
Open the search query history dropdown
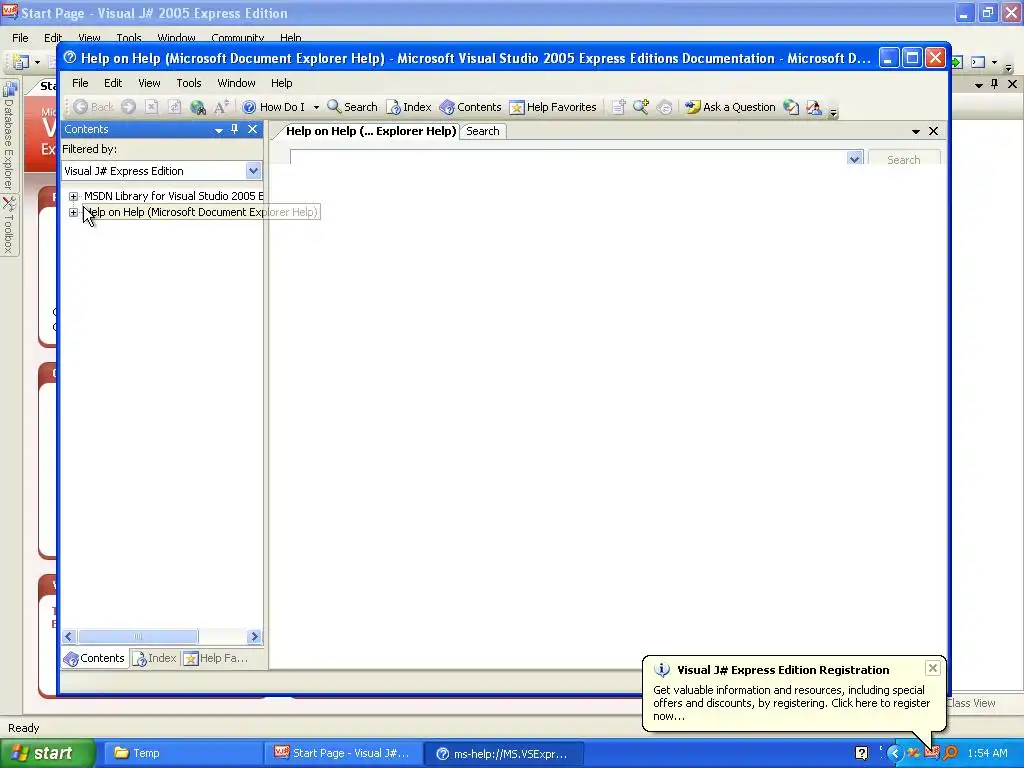(x=855, y=159)
